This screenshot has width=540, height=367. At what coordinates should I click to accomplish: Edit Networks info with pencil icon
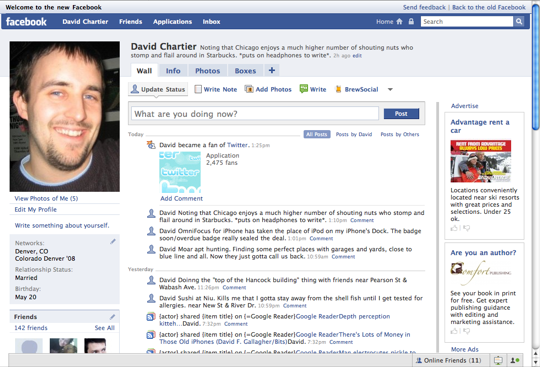pyautogui.click(x=113, y=242)
